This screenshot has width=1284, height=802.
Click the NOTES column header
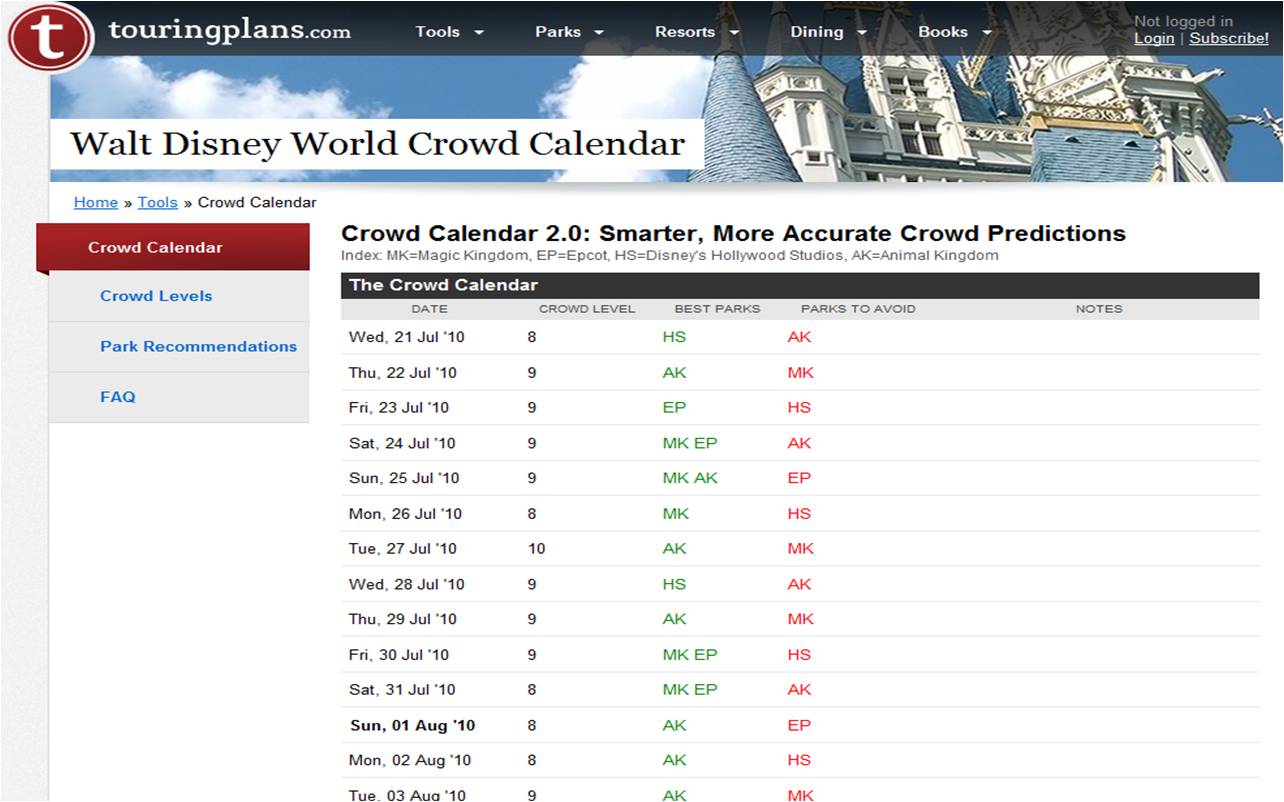[x=1099, y=309]
